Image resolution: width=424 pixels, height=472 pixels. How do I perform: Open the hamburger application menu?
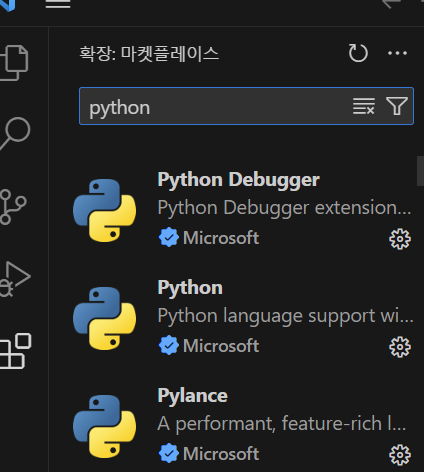pyautogui.click(x=58, y=4)
